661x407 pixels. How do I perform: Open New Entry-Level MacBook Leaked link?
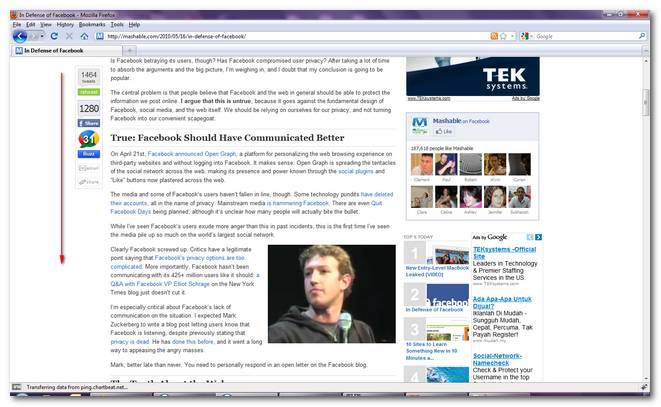pyautogui.click(x=436, y=271)
